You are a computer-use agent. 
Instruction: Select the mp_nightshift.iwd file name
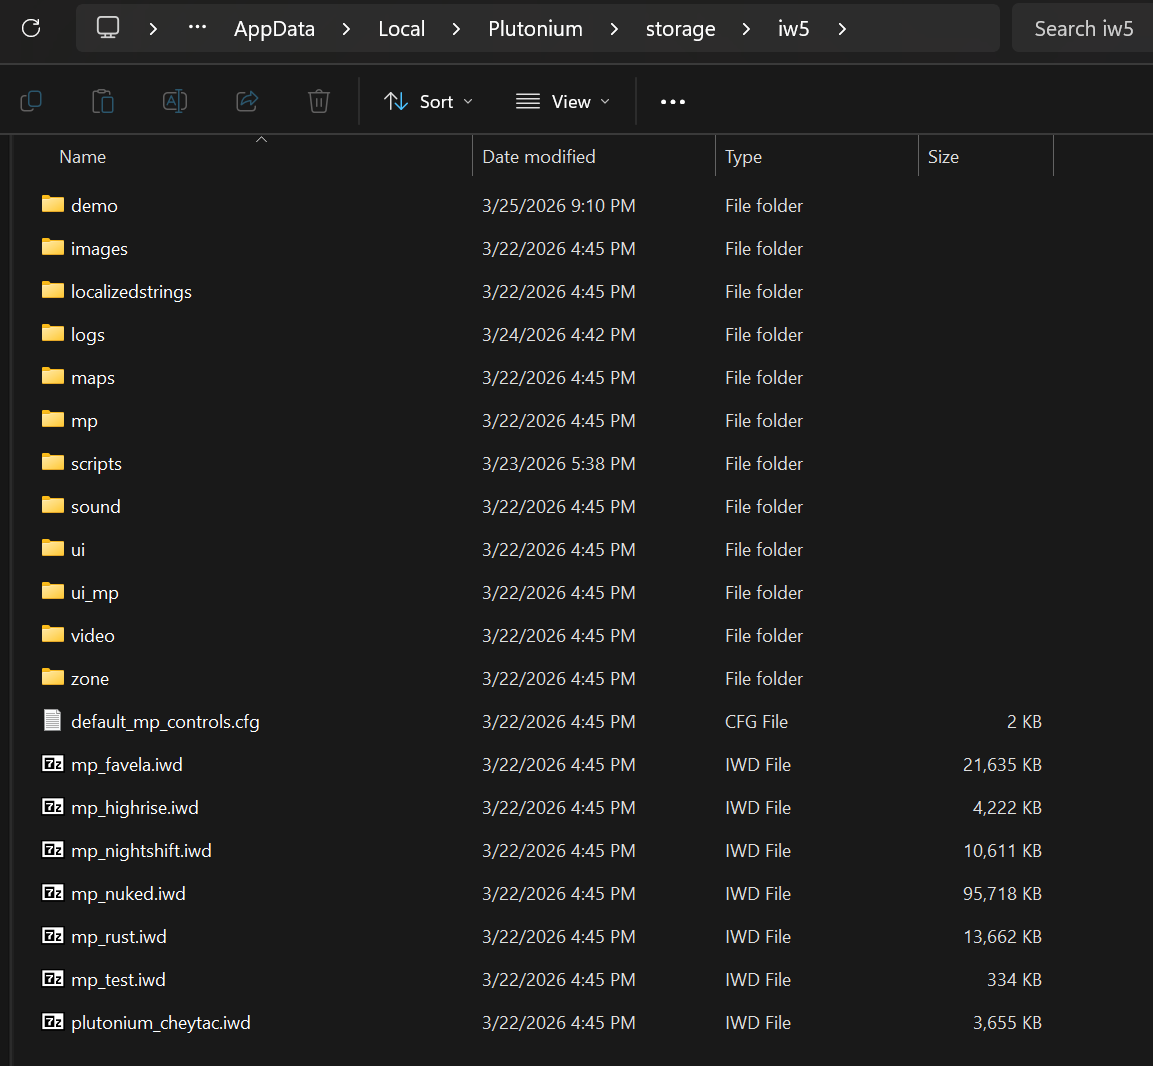coord(141,850)
